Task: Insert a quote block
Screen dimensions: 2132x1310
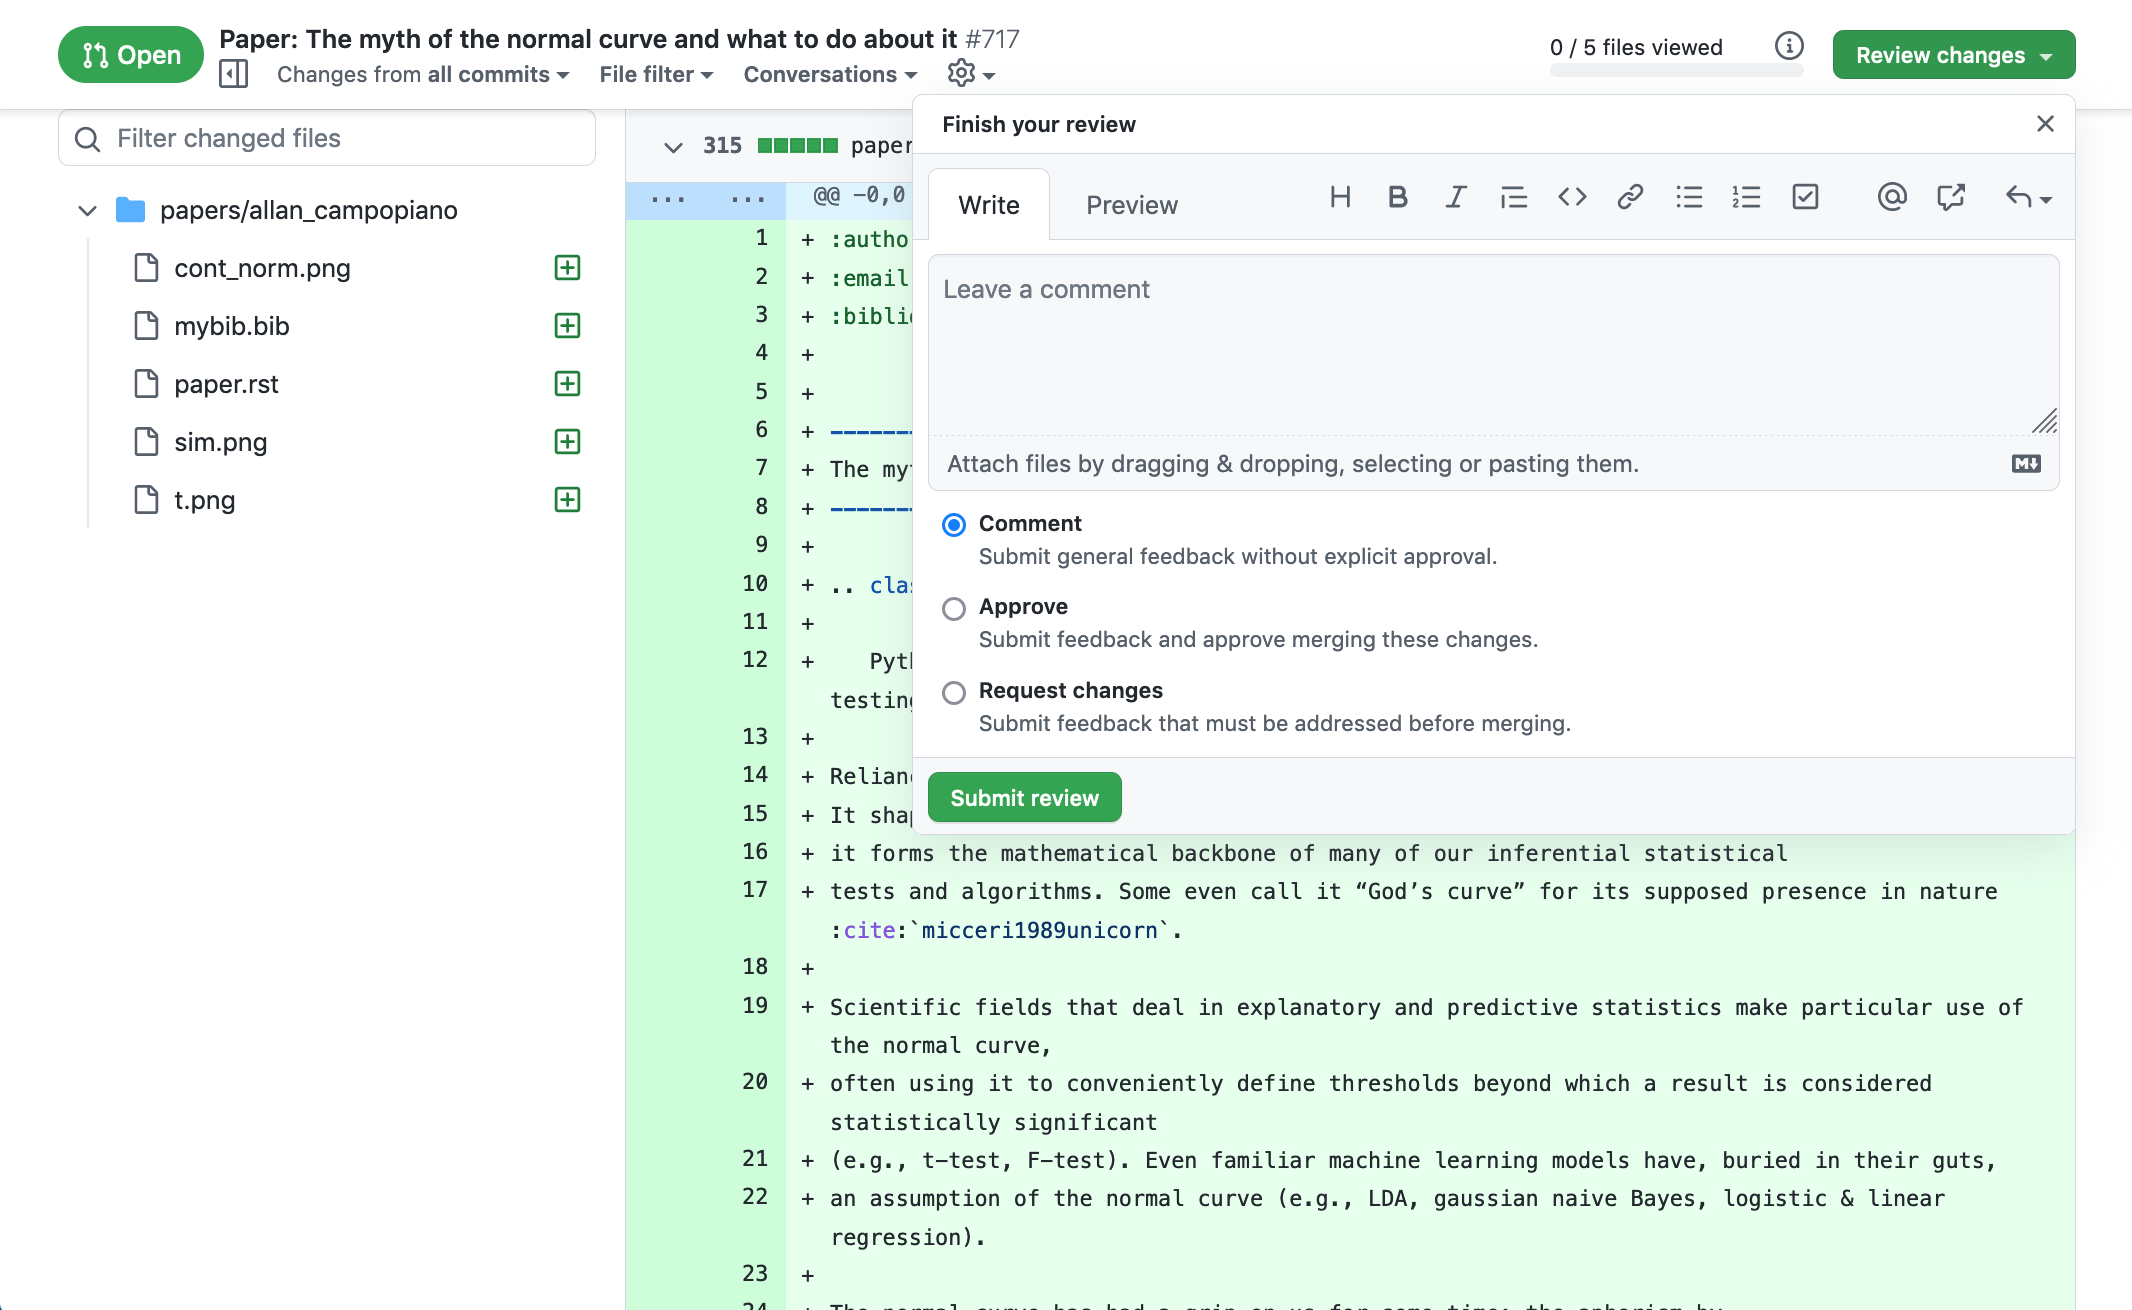Action: coord(1513,197)
